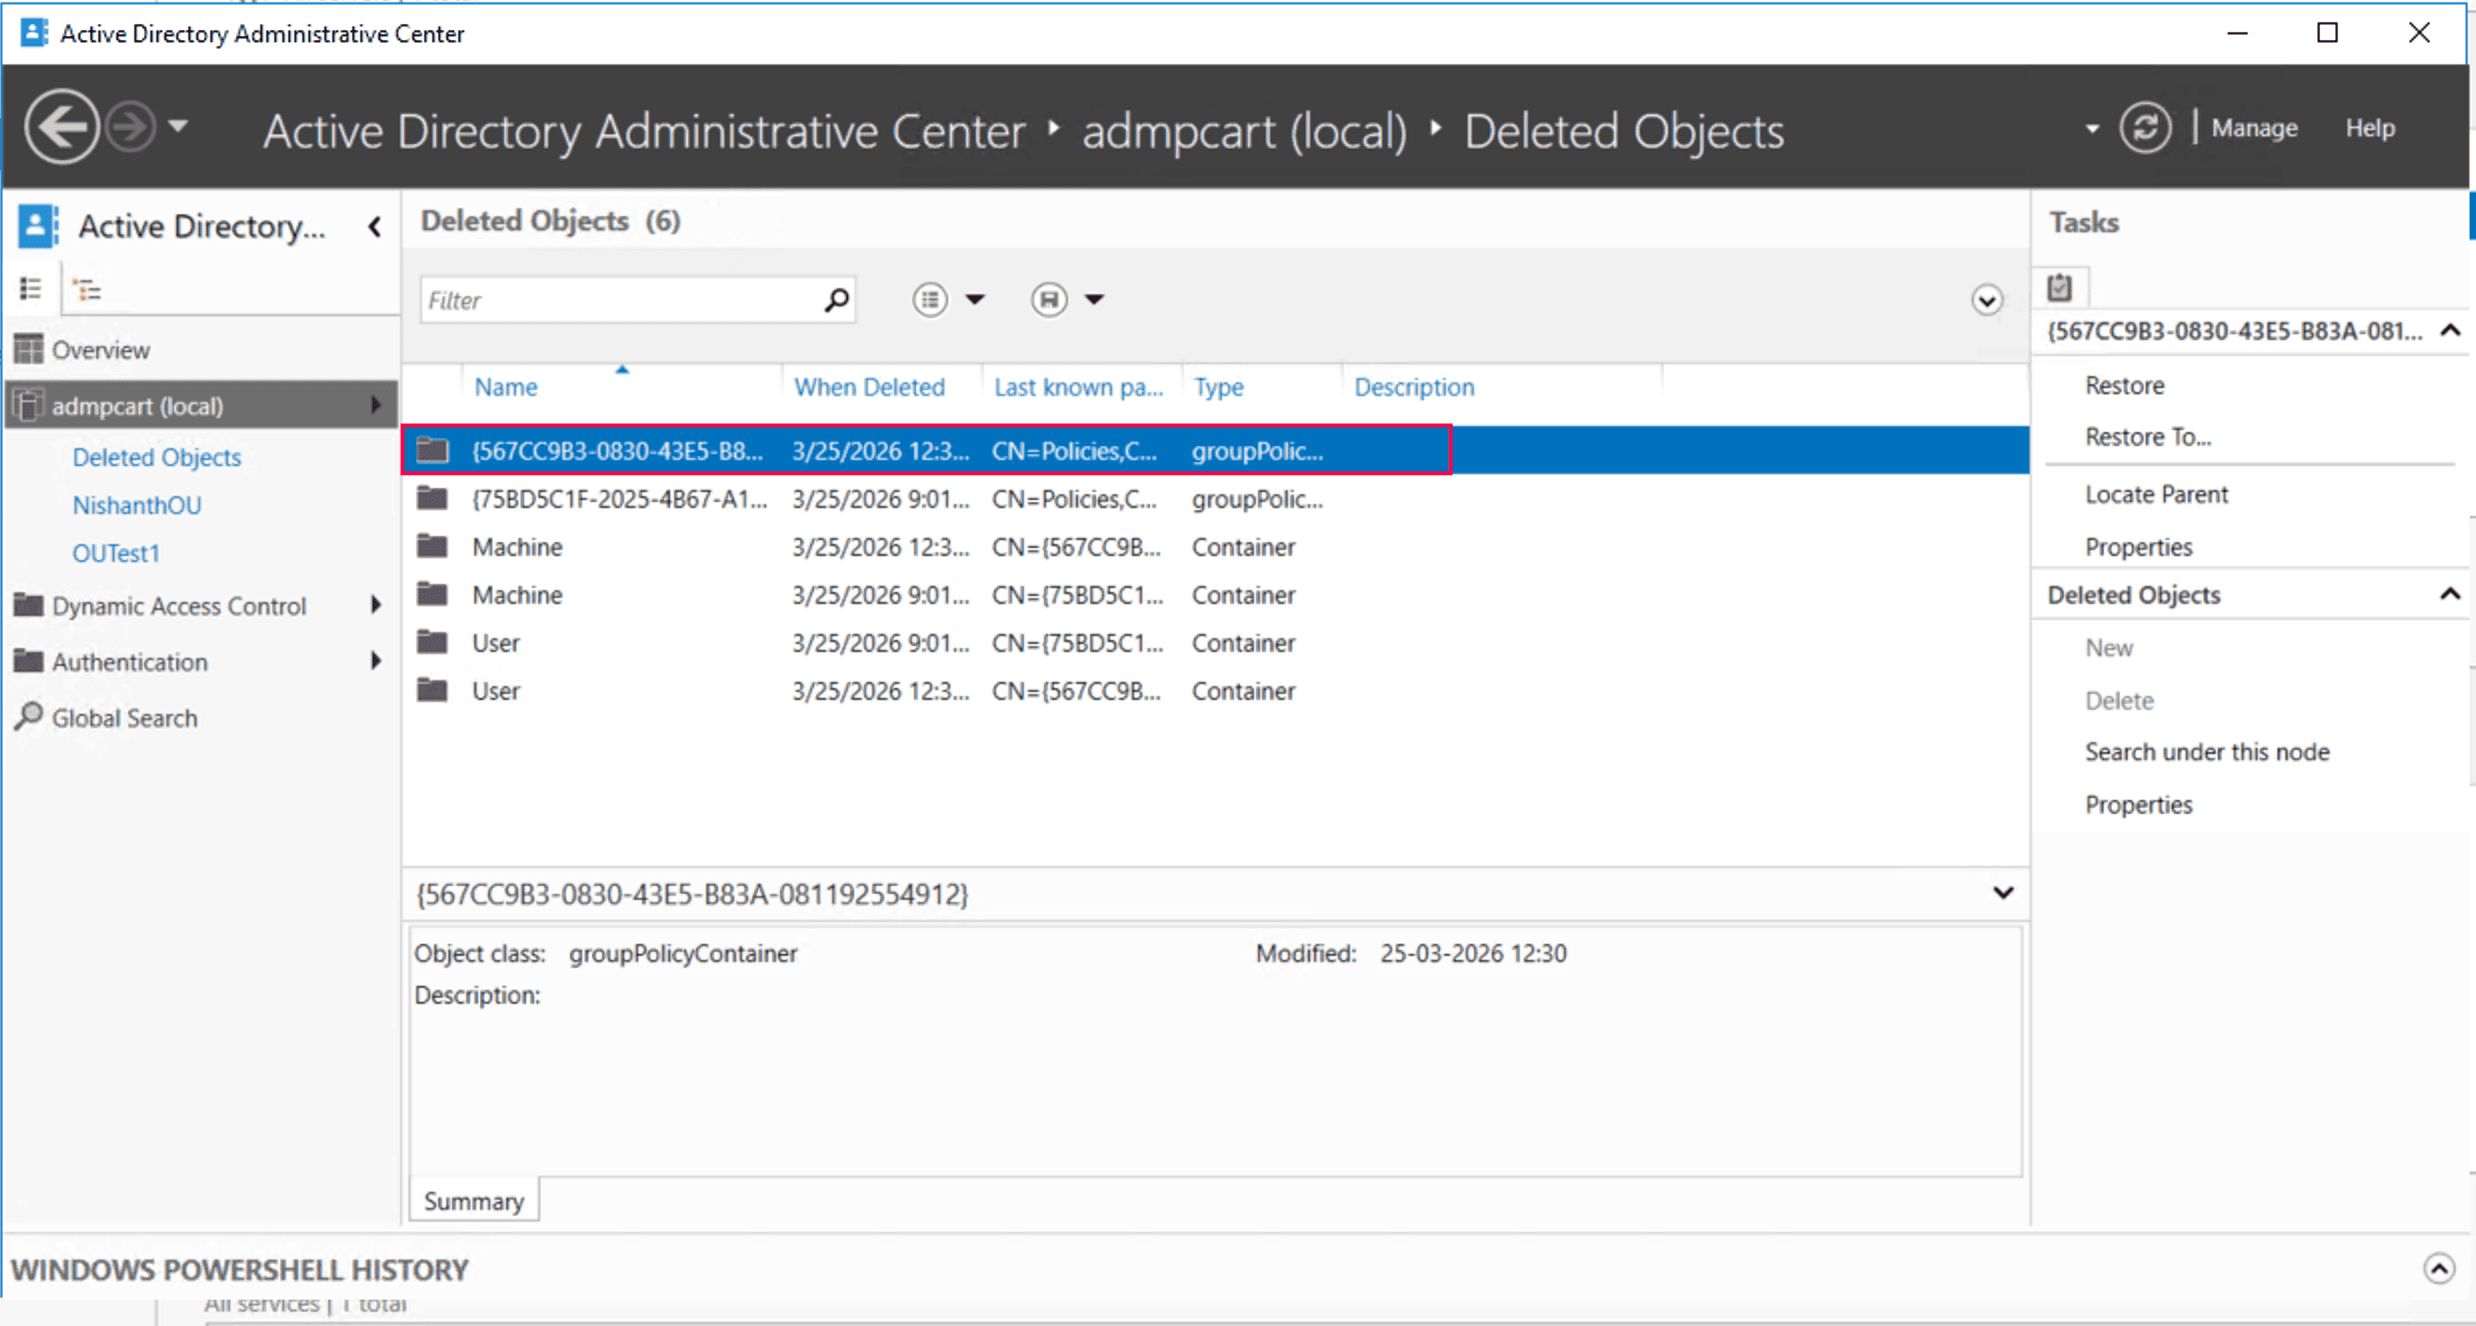Refresh the Deleted Objects view
Viewport: 2476px width, 1326px height.
tap(2145, 127)
